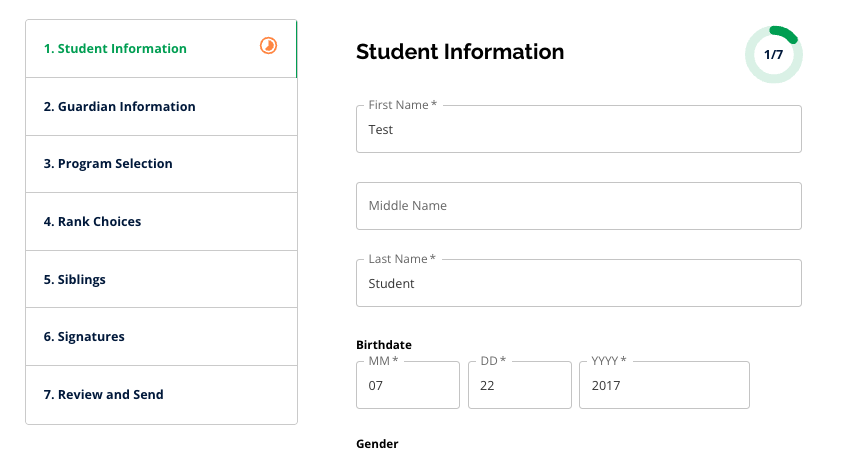Click the First Name * floating label
This screenshot has height=450, width=853.
[403, 105]
